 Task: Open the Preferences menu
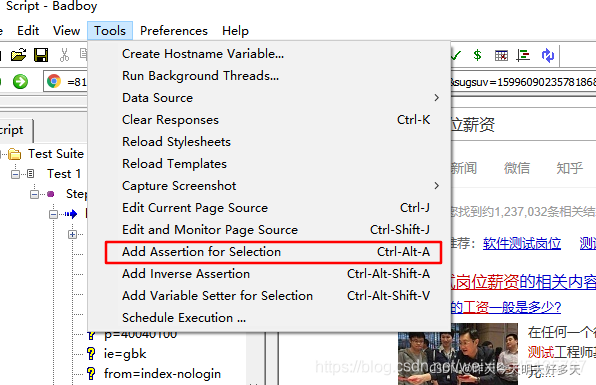174,31
